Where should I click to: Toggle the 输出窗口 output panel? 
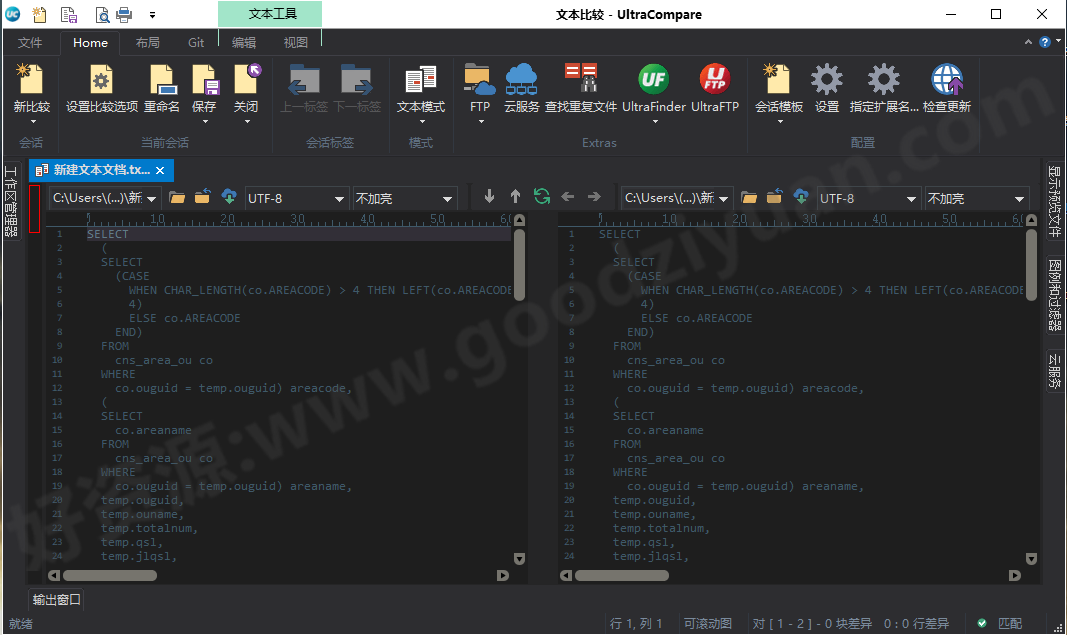pos(55,599)
